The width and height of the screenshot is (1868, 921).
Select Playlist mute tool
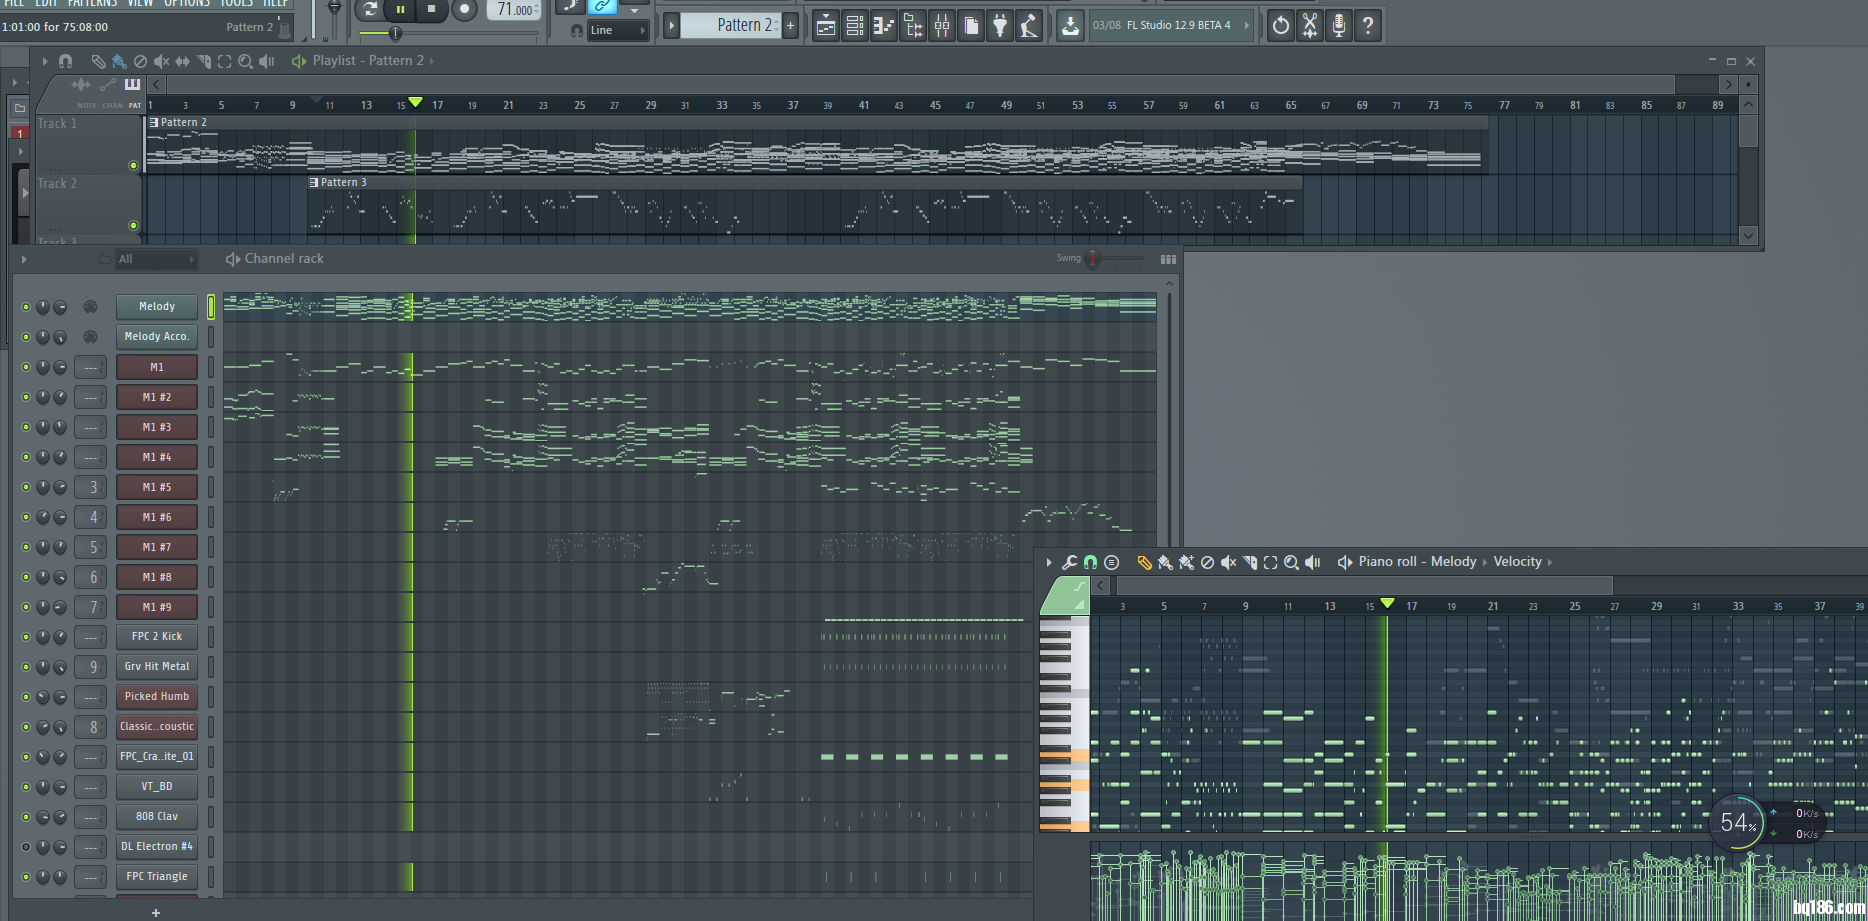coord(161,61)
